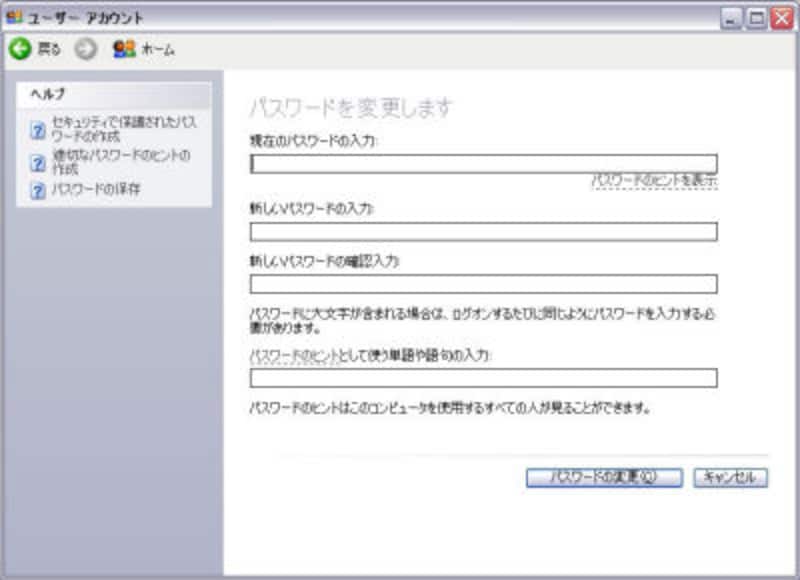Click the User Accounts icon in title bar
The height and width of the screenshot is (580, 800).
(13, 17)
